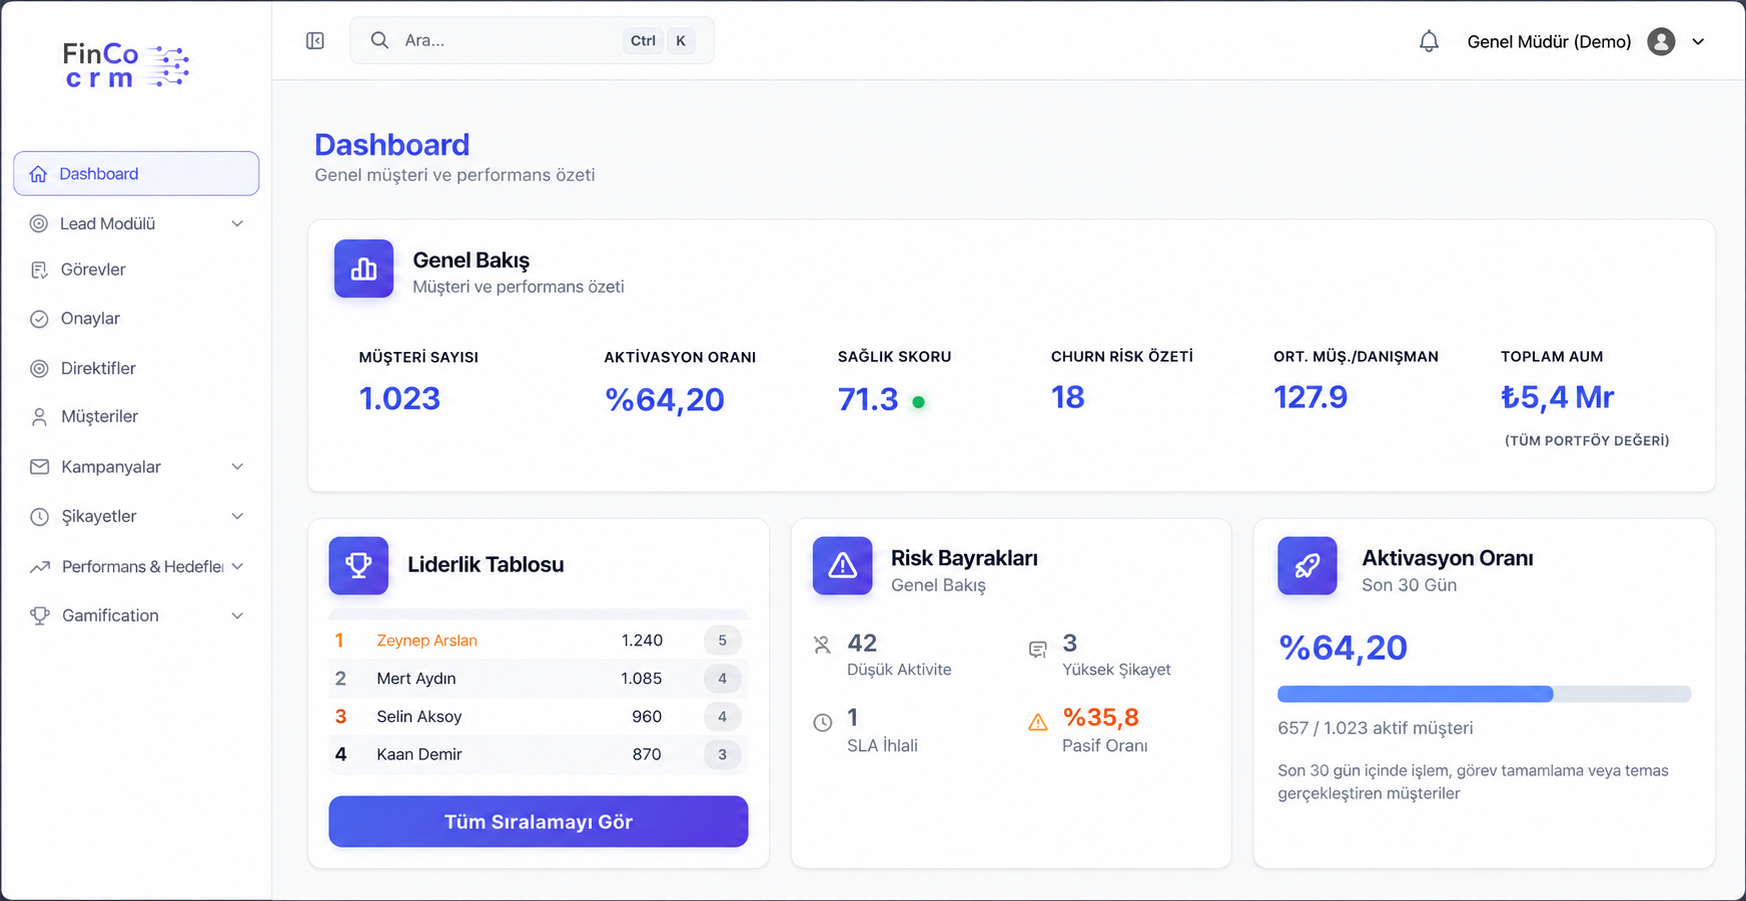The width and height of the screenshot is (1746, 901).
Task: Click the Pasif Oranı orange warning triangle
Action: pos(1038,722)
